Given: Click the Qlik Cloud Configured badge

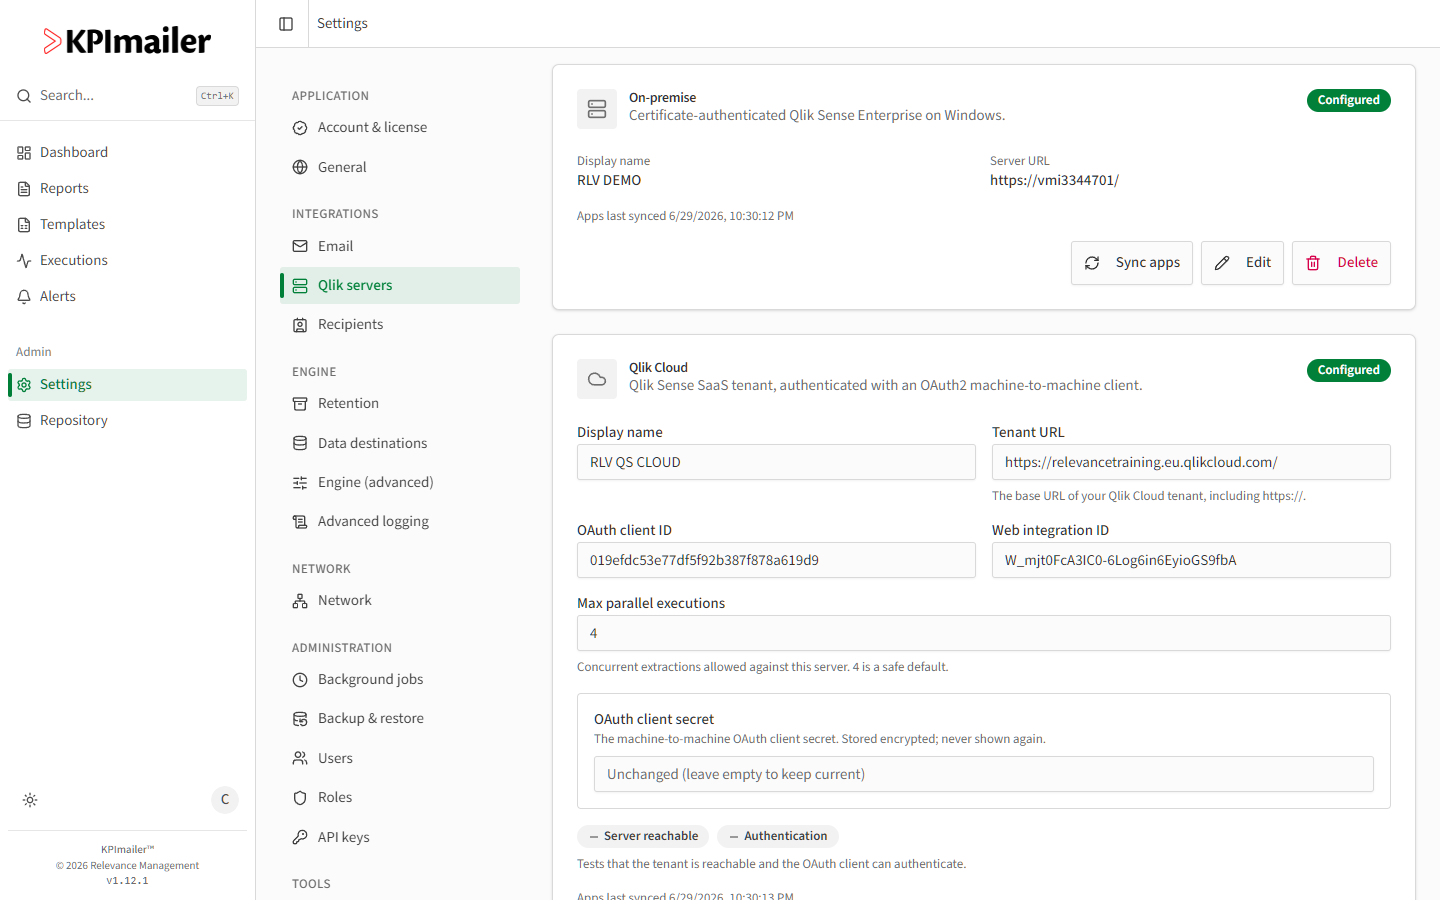Looking at the screenshot, I should pos(1349,370).
